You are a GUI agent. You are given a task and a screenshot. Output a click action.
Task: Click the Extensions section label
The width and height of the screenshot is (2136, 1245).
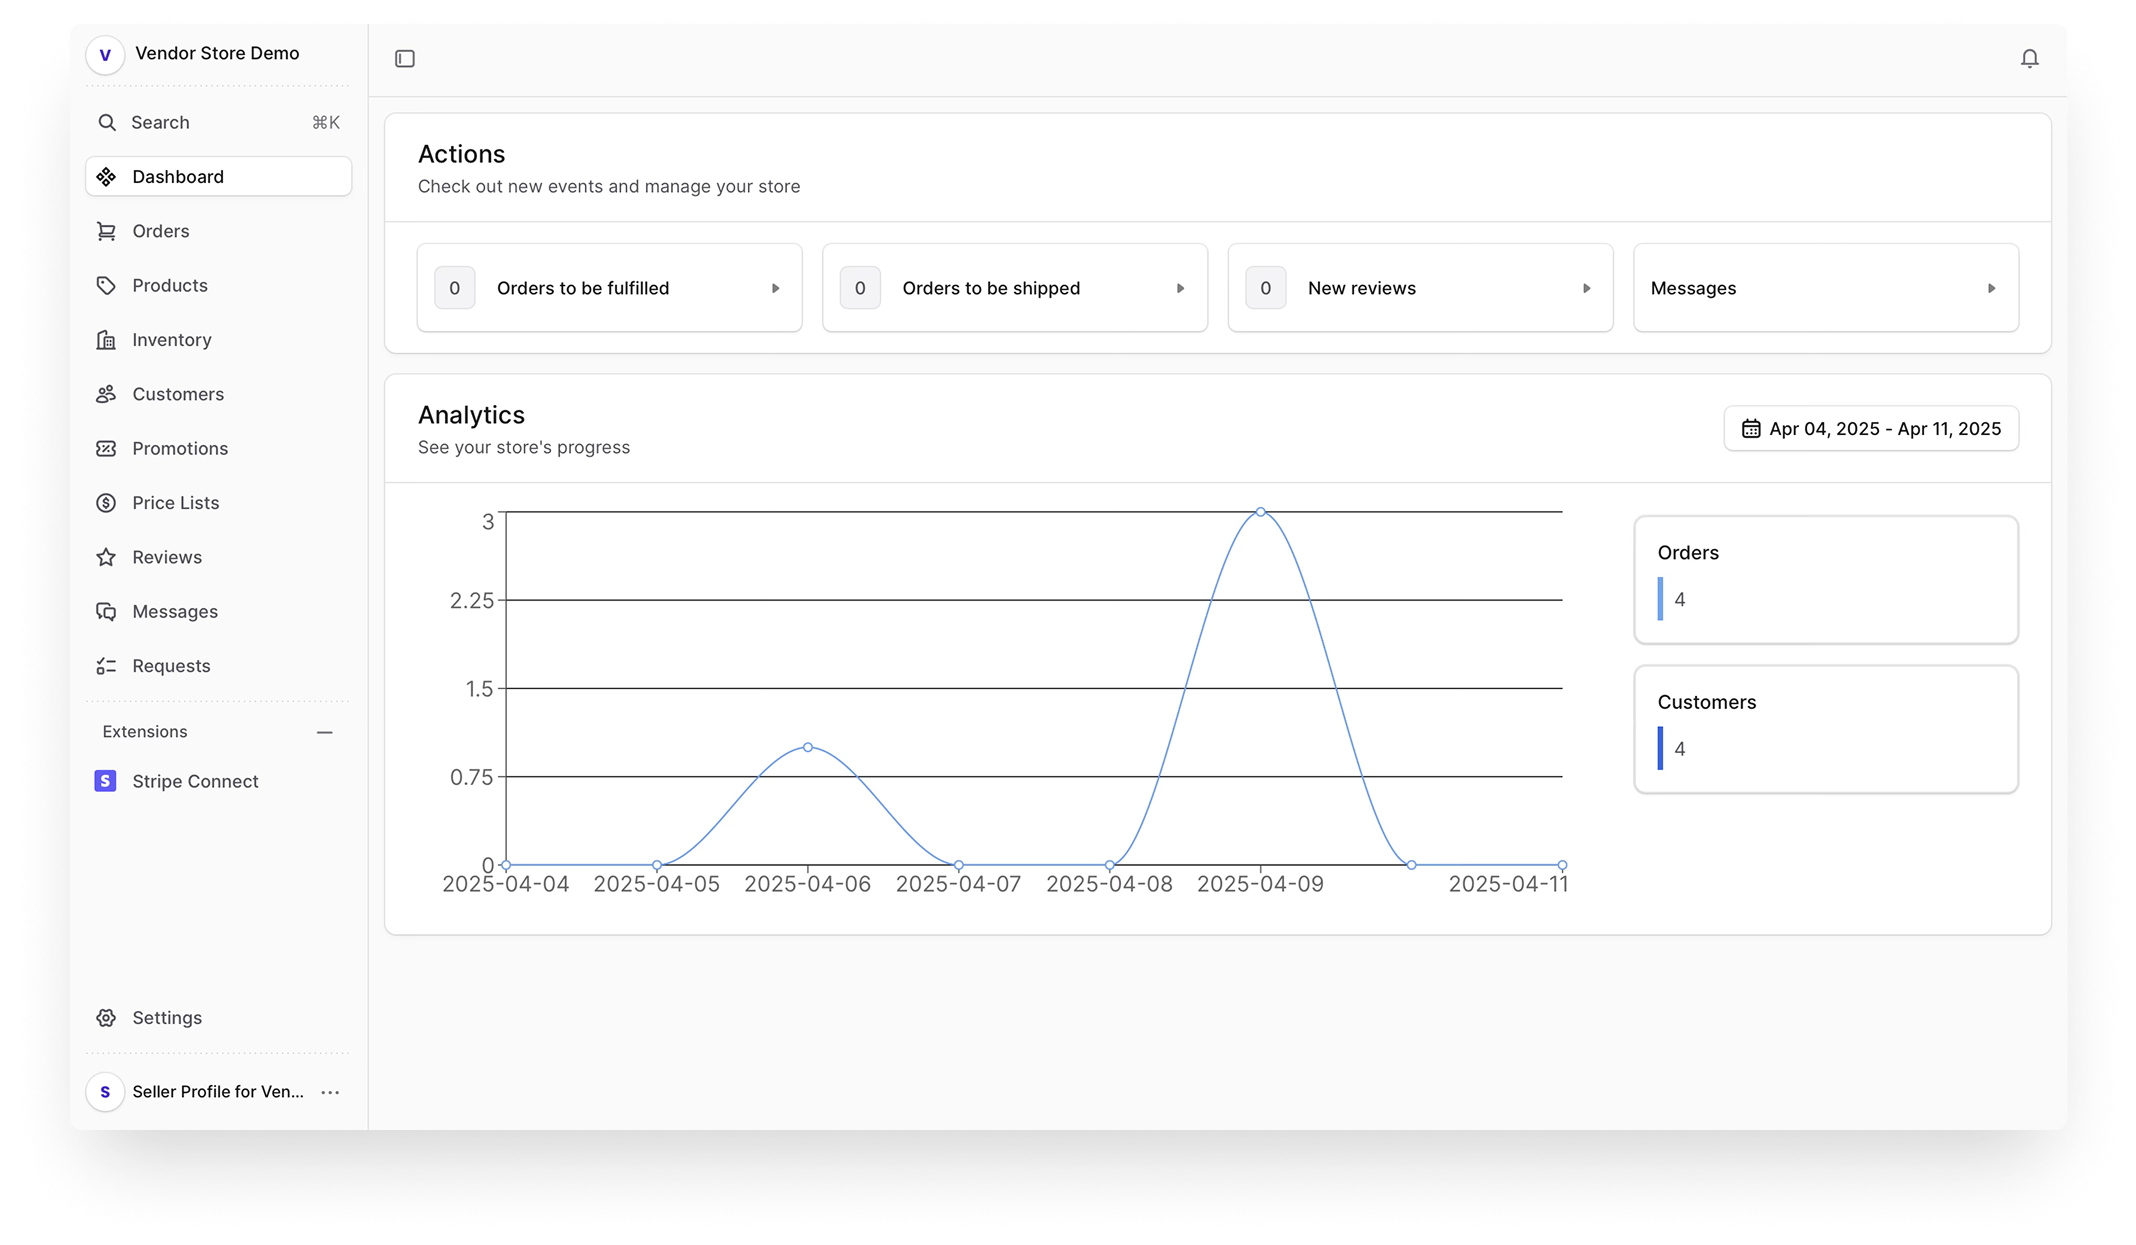pos(145,732)
